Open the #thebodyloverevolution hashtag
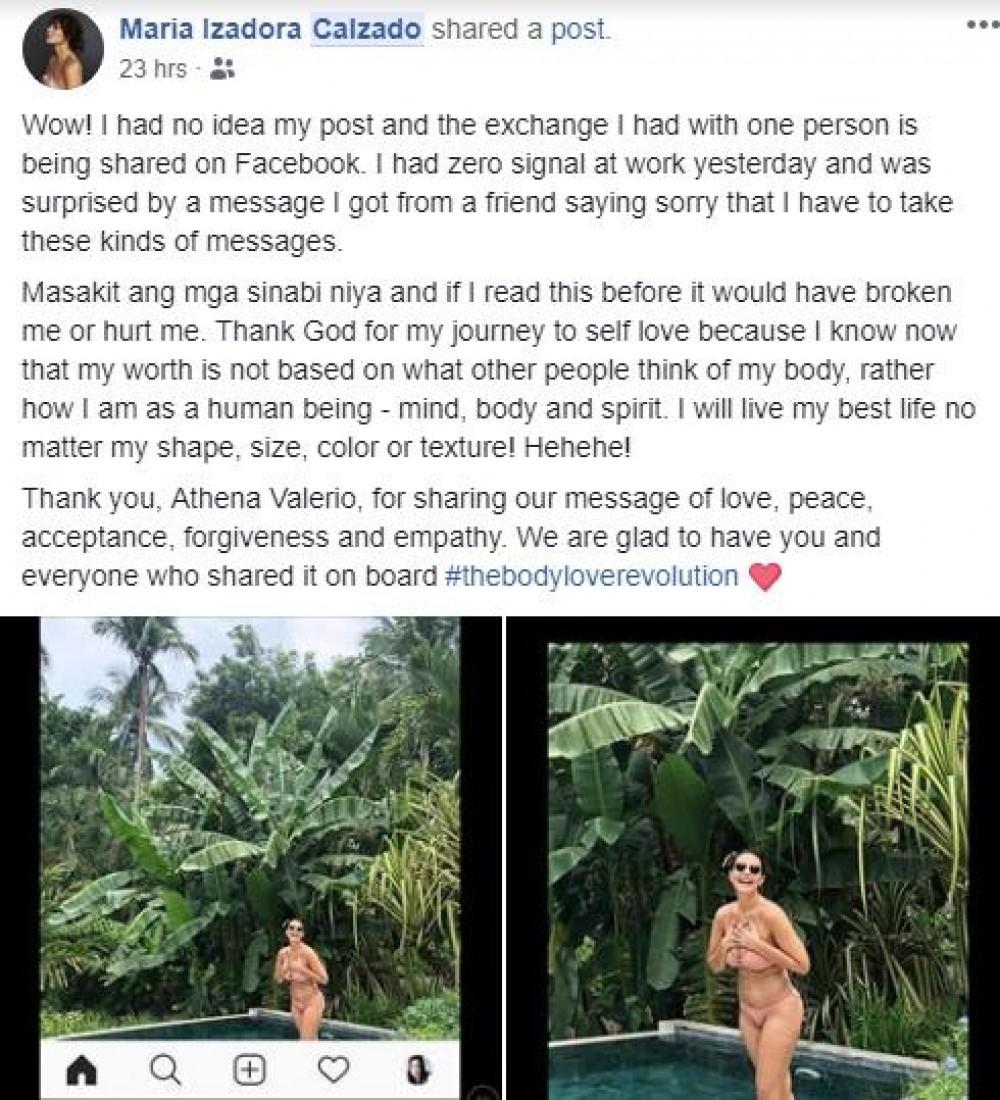This screenshot has width=1000, height=1100. (594, 576)
